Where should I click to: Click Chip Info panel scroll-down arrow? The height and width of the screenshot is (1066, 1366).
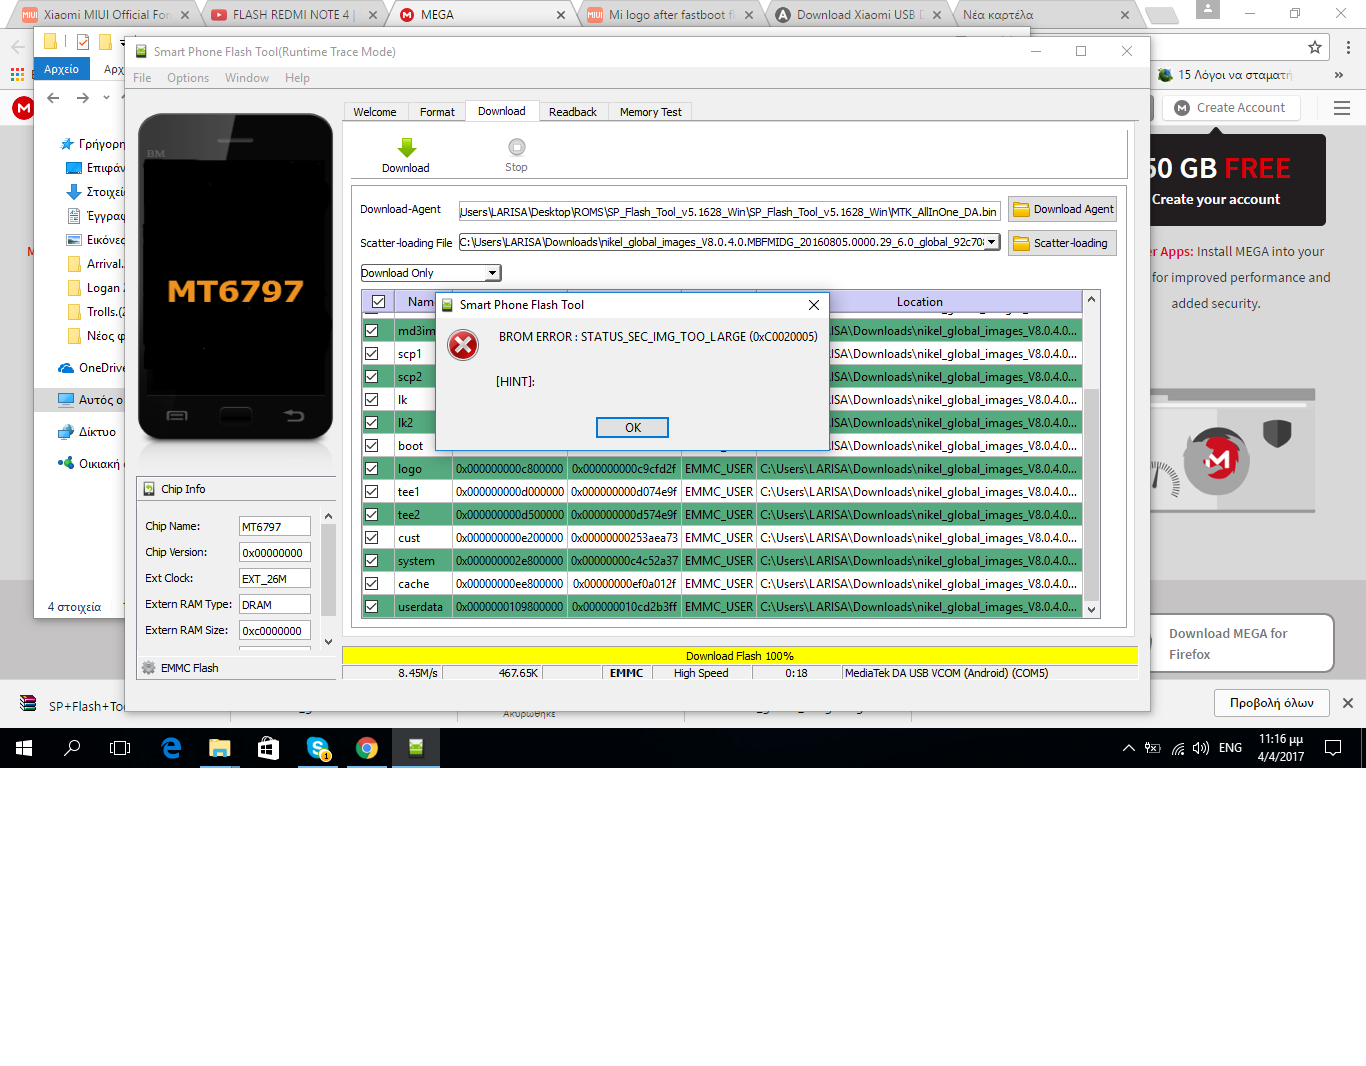pos(328,642)
